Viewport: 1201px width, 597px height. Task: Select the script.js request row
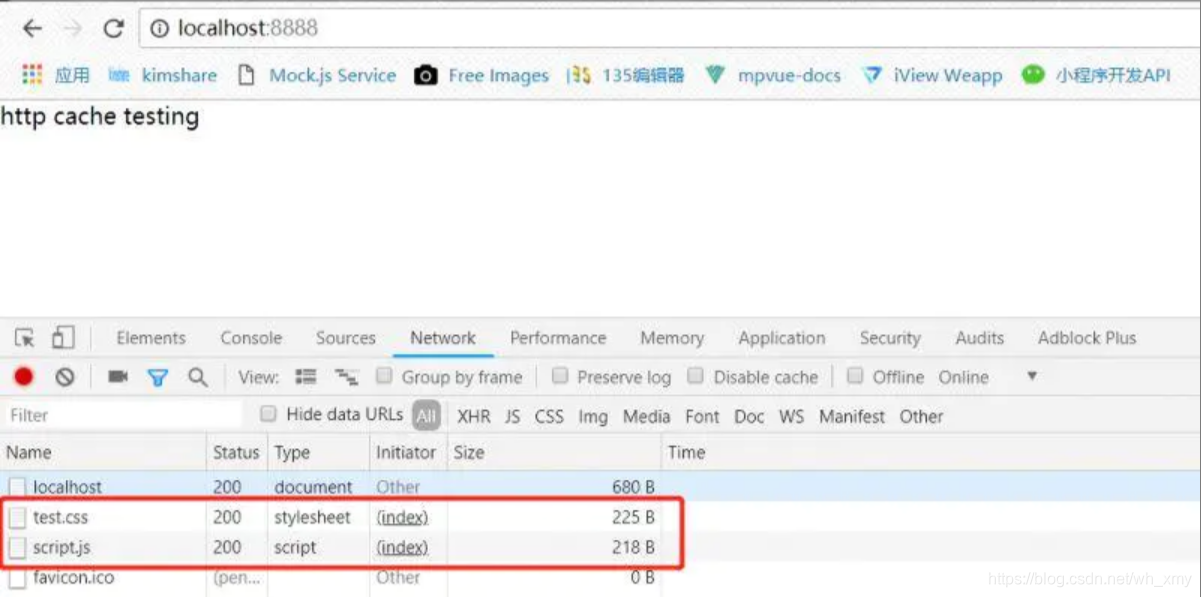[600, 547]
